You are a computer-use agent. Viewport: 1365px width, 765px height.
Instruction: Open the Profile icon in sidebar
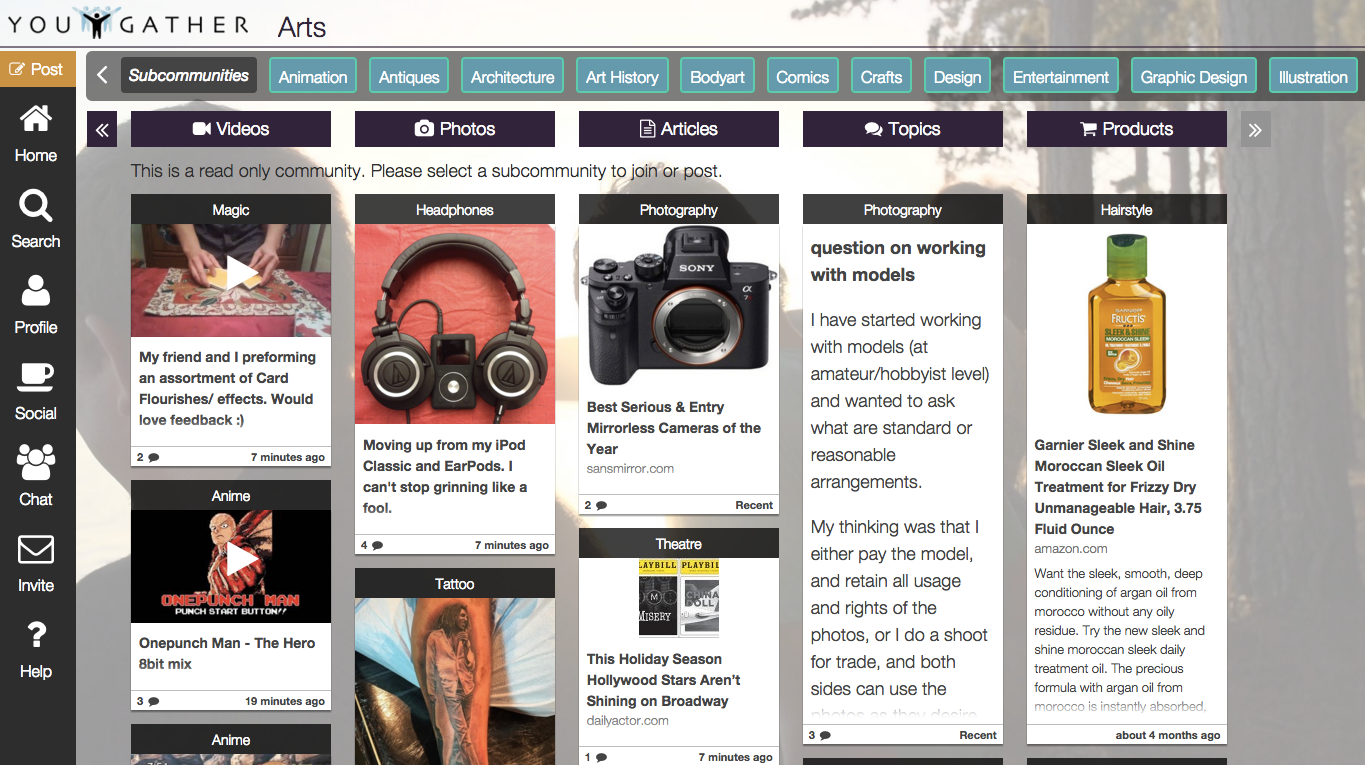pos(36,293)
